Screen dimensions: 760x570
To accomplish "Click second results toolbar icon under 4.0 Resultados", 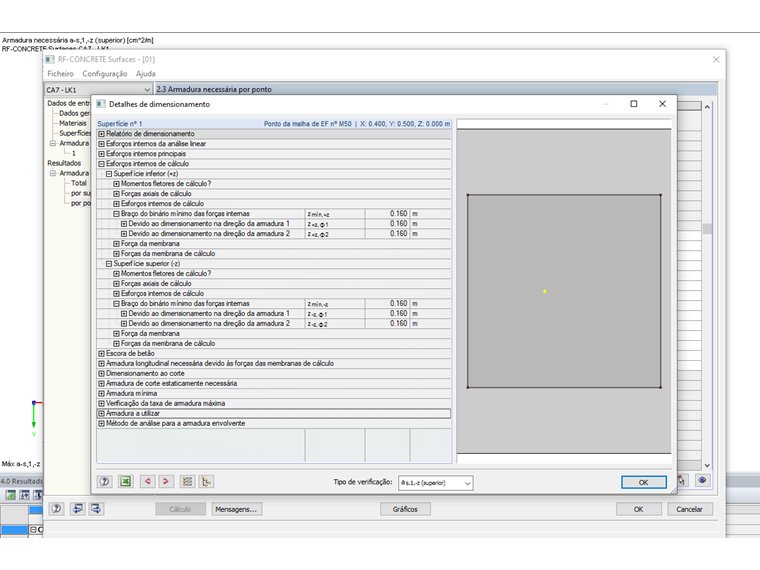I will [24, 495].
